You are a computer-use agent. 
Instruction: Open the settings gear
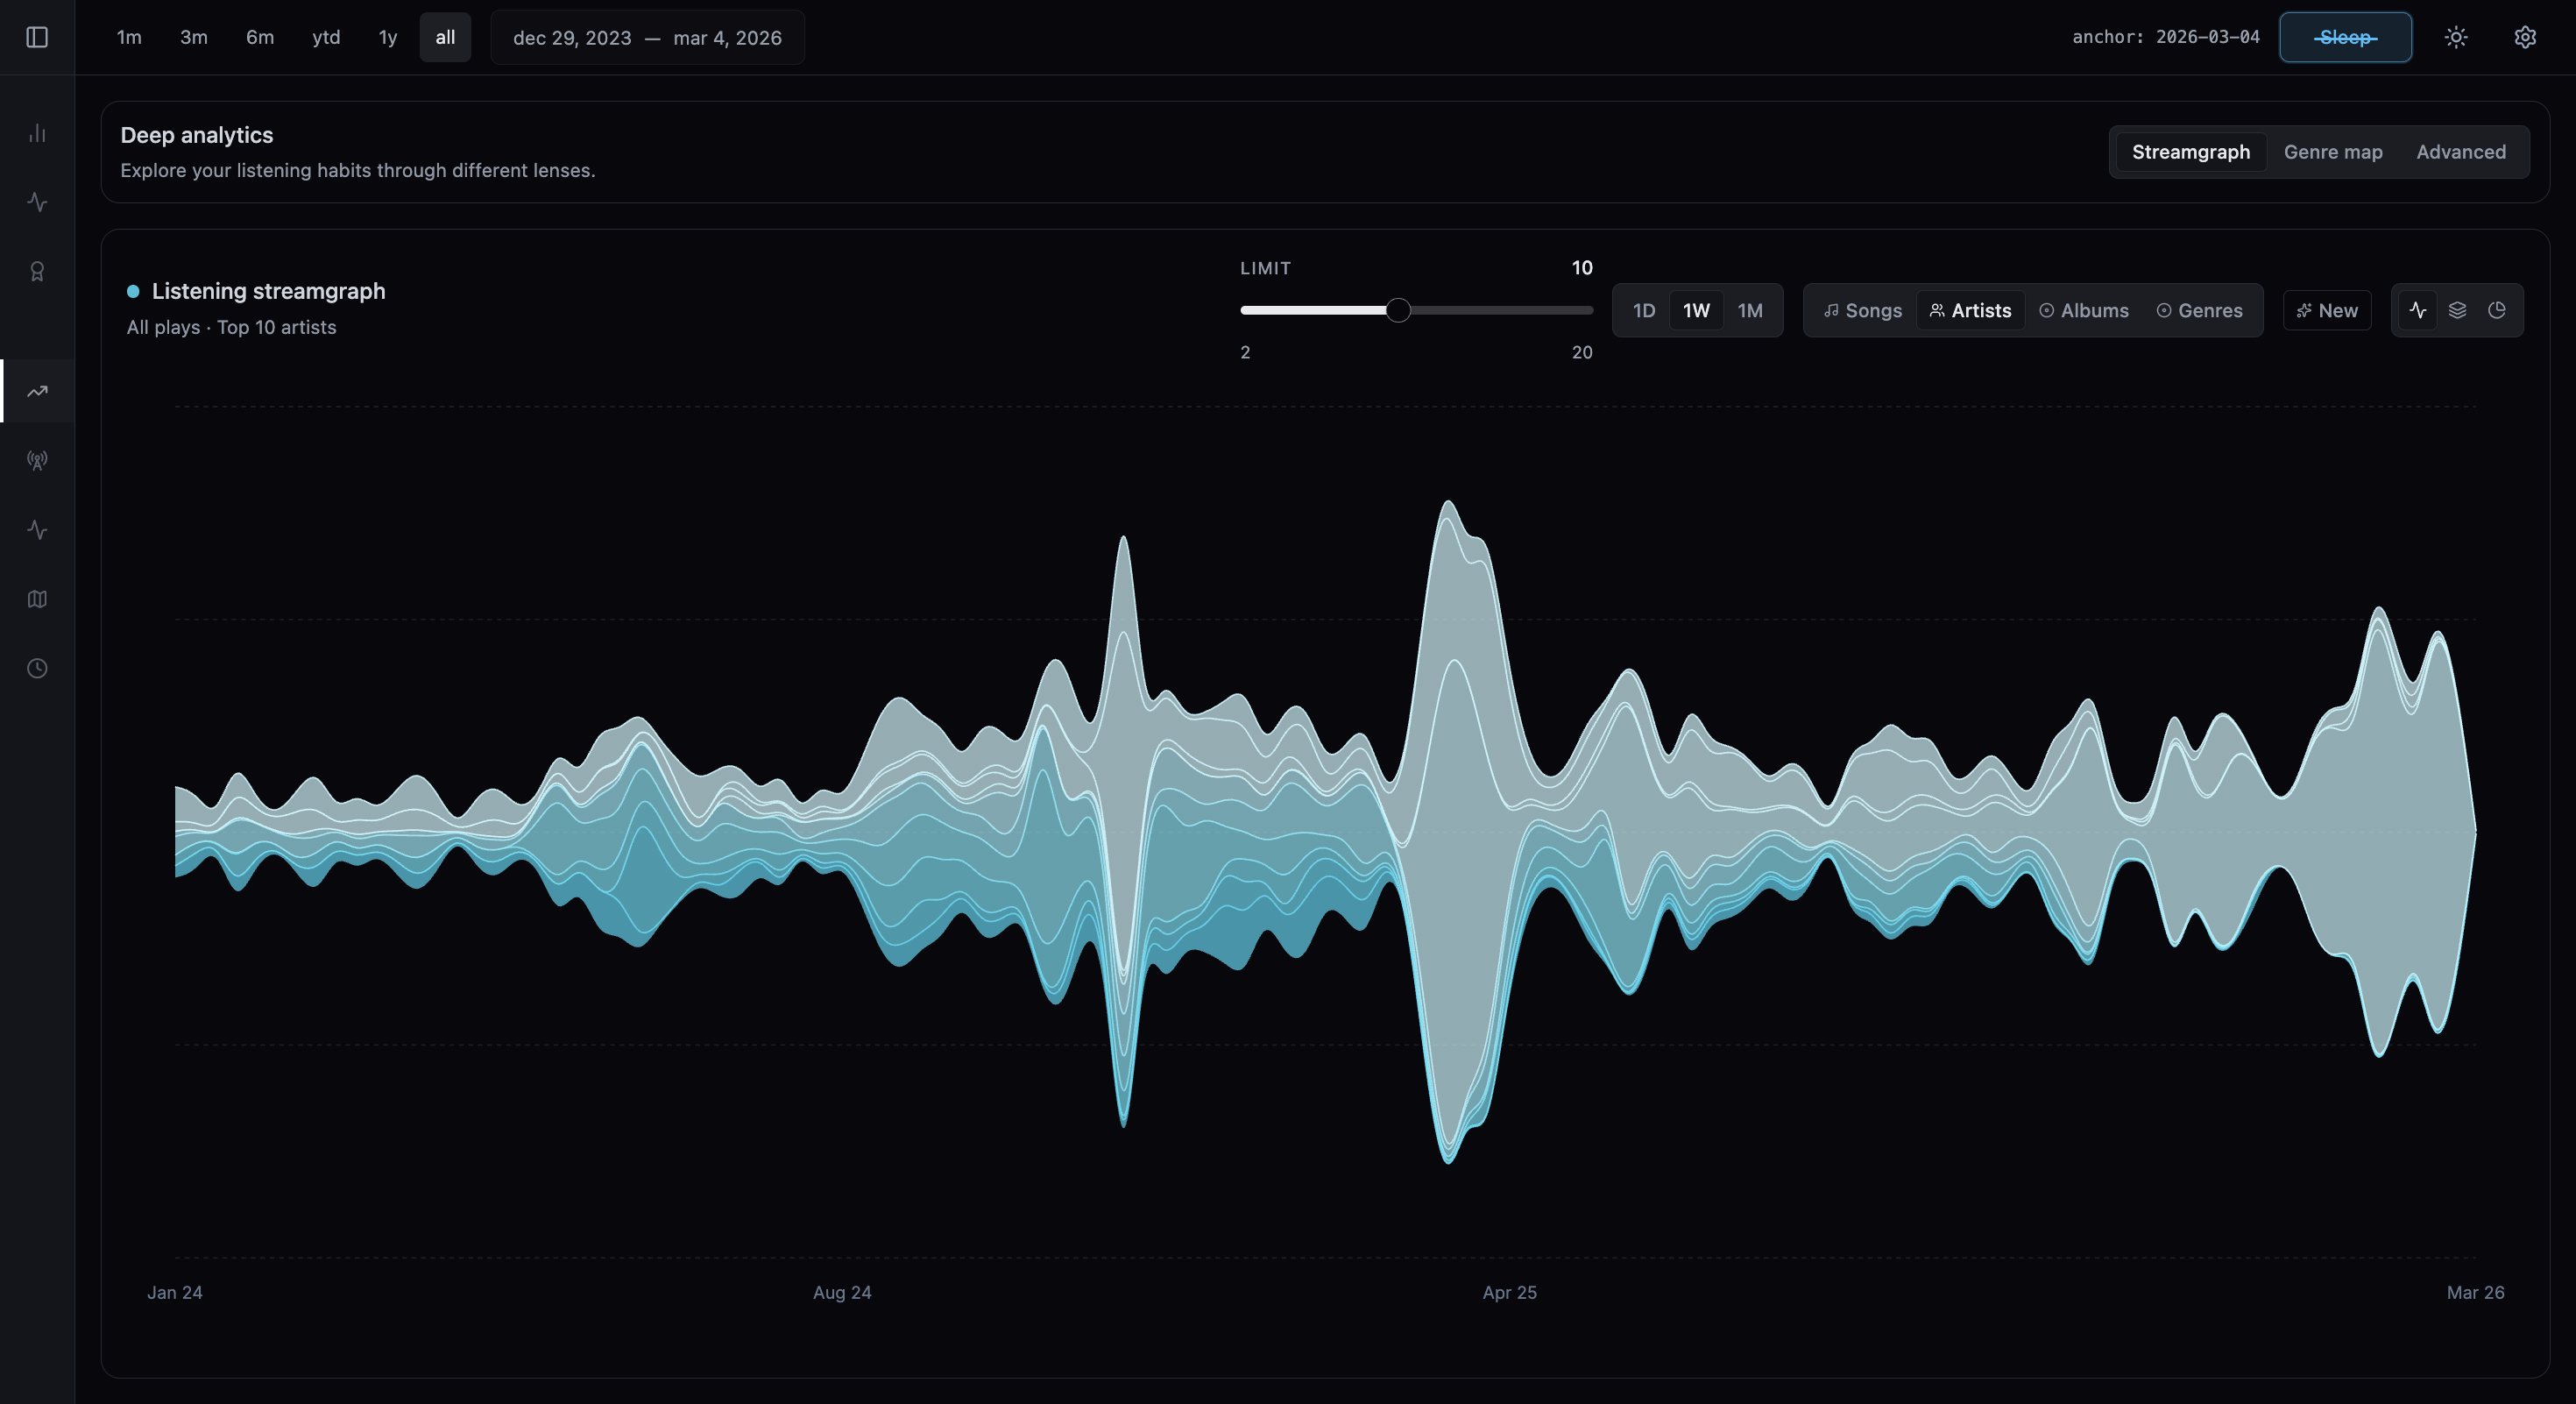(2526, 37)
